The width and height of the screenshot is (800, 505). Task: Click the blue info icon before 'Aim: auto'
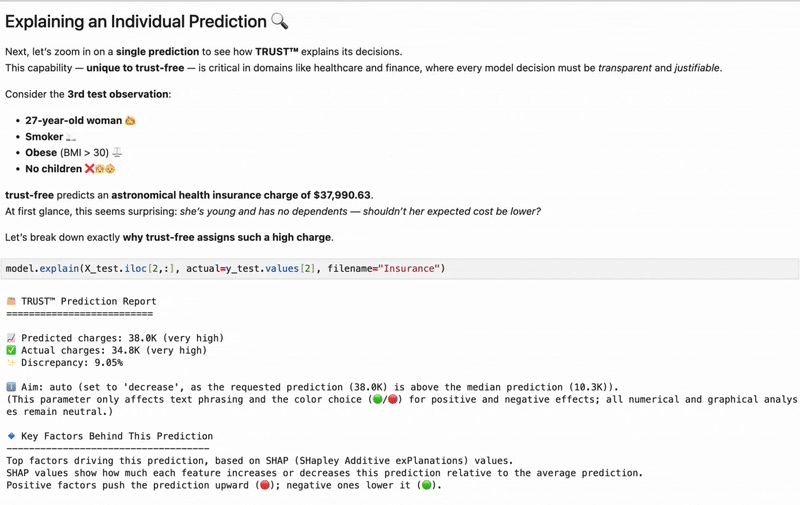click(11, 387)
